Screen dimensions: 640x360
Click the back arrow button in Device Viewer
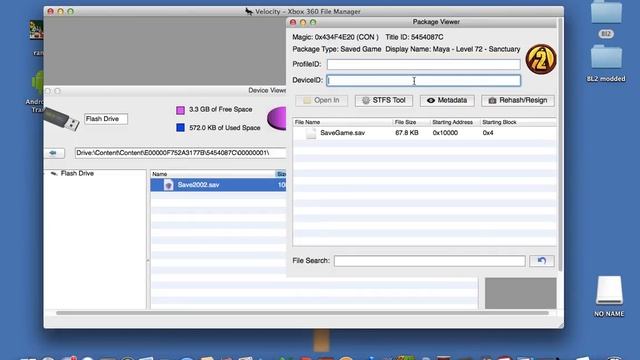54,153
